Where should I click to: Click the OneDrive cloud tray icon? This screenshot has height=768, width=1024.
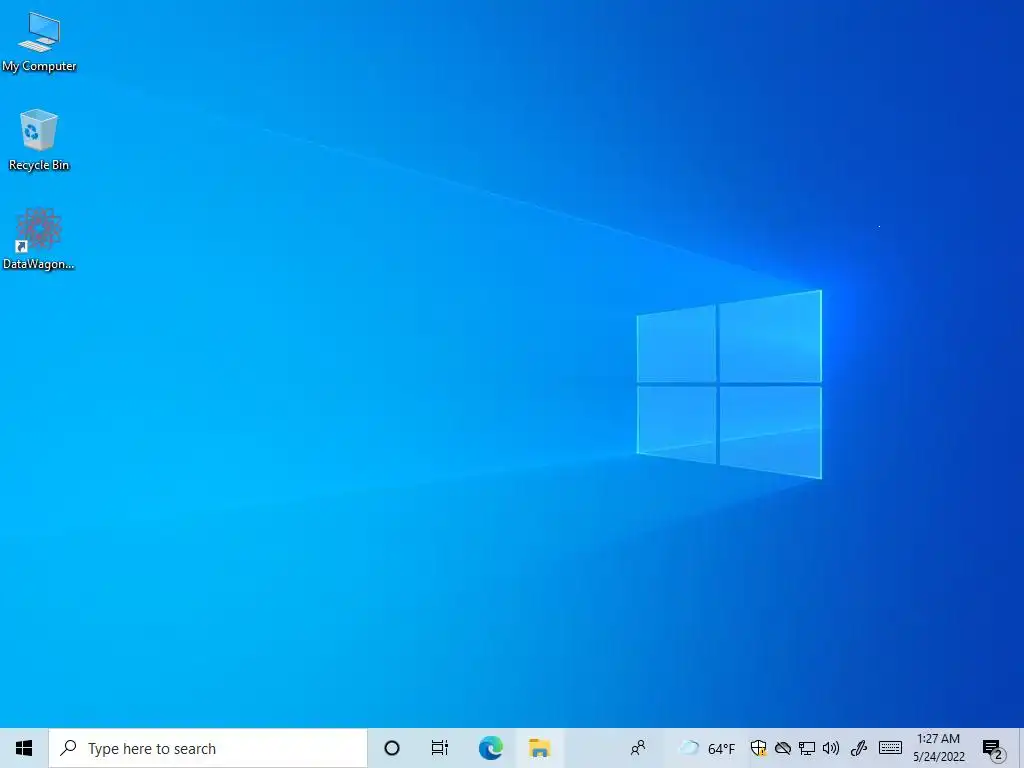pyautogui.click(x=782, y=748)
